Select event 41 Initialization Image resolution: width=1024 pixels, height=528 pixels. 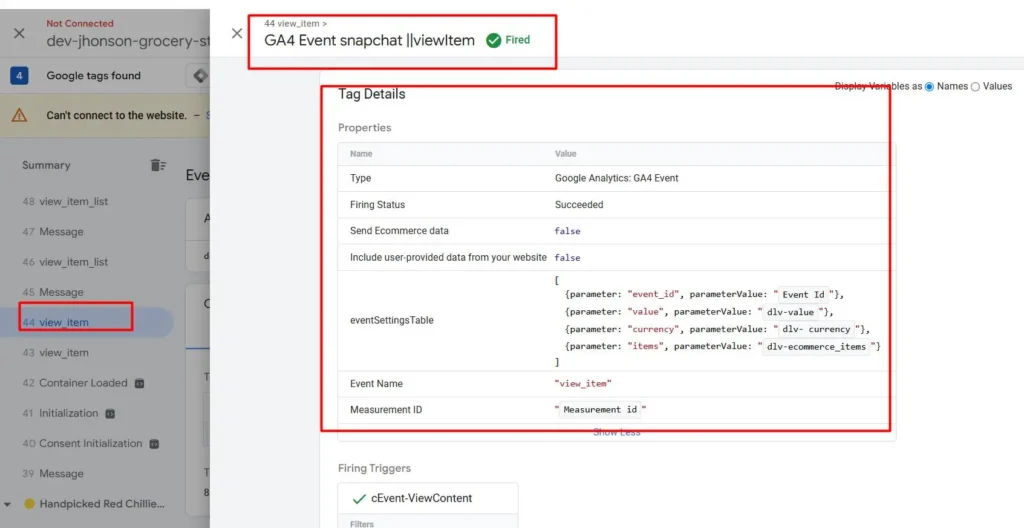pyautogui.click(x=60, y=413)
